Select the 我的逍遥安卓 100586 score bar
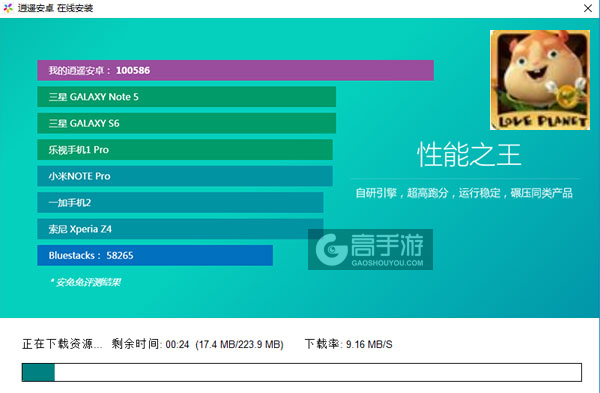 (x=235, y=70)
